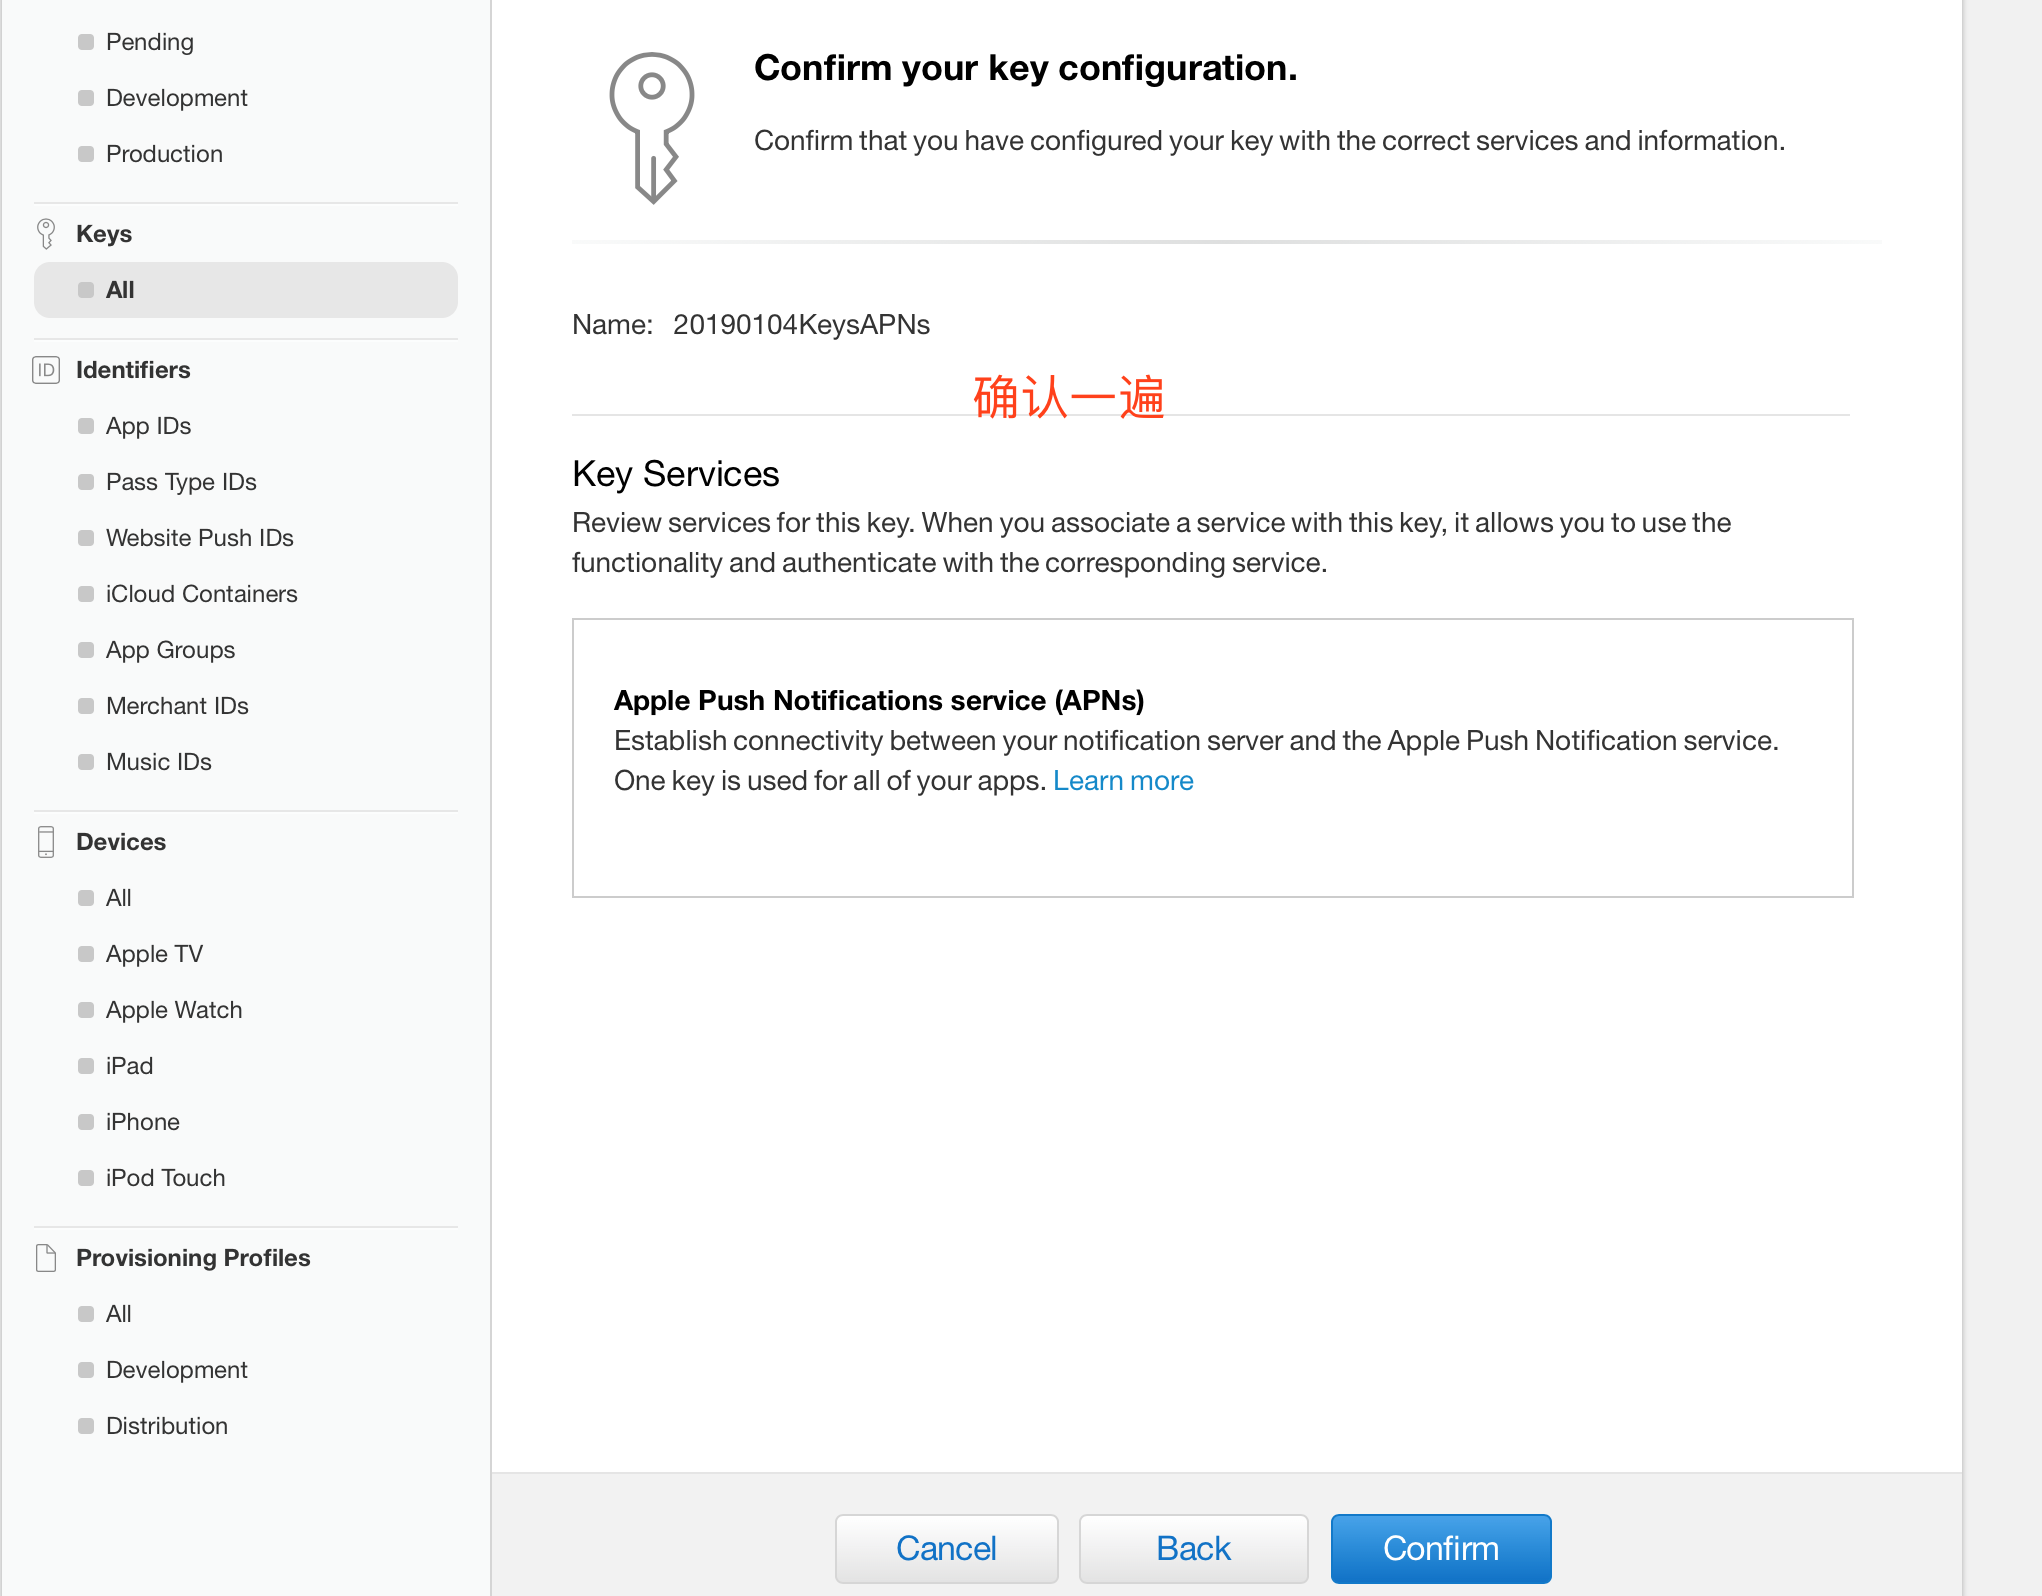Click the large key illustration icon
Screen dimensions: 2042x1596
[652, 128]
